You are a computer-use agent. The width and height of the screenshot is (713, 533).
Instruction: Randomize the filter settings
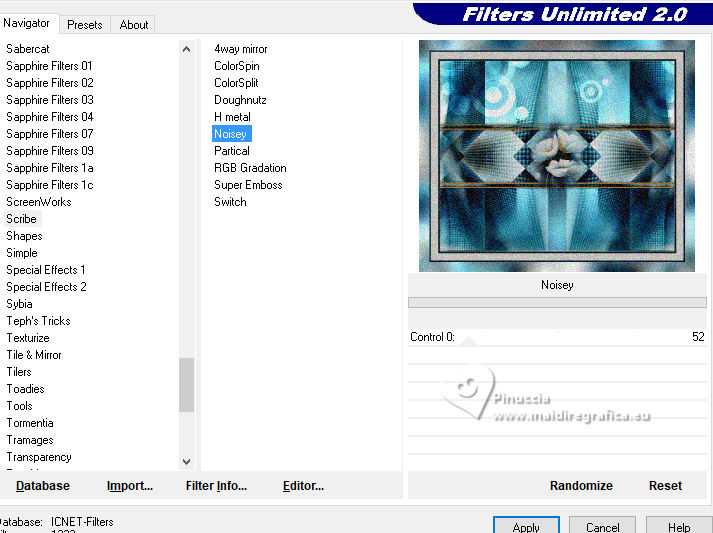tap(581, 486)
